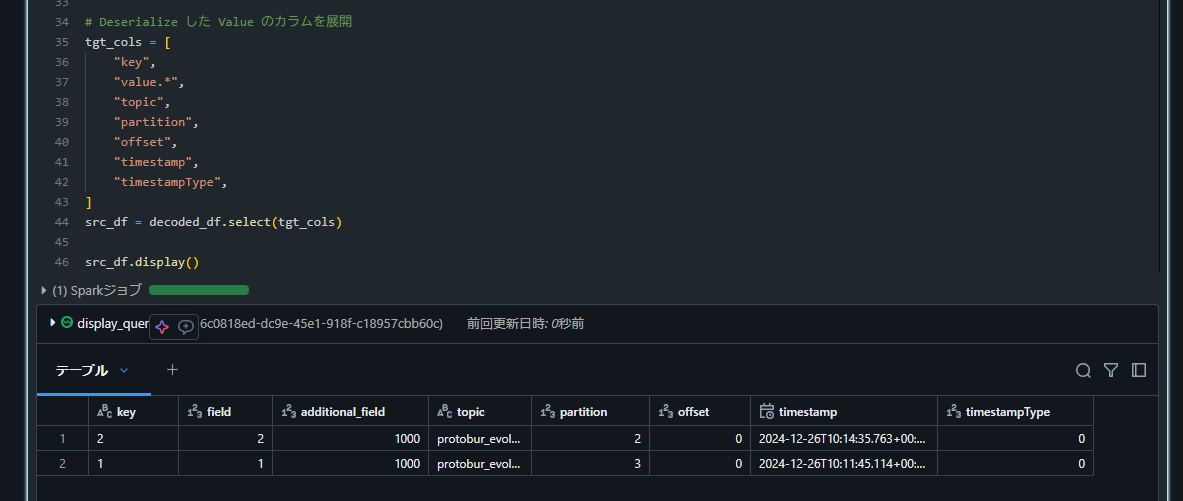Click the tgt_cols = [ code line
The height and width of the screenshot is (501, 1183).
(128, 42)
